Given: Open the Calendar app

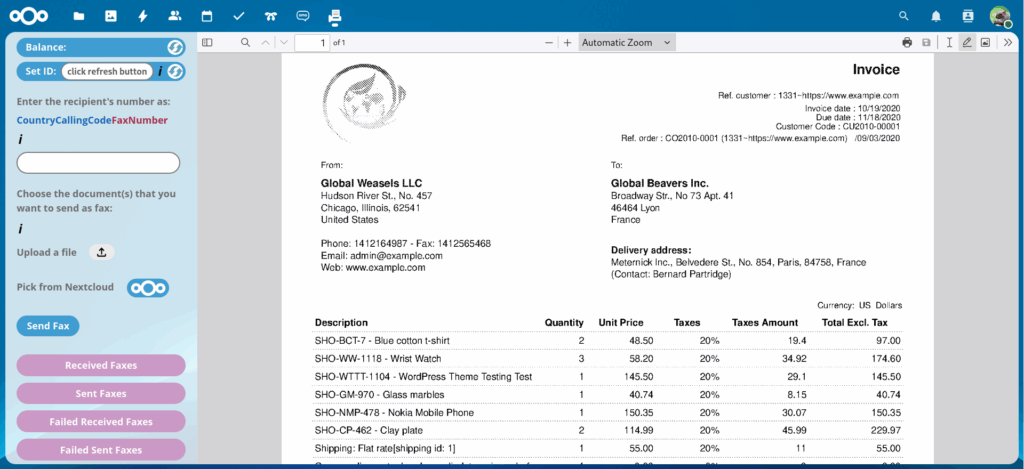Looking at the screenshot, I should [207, 16].
